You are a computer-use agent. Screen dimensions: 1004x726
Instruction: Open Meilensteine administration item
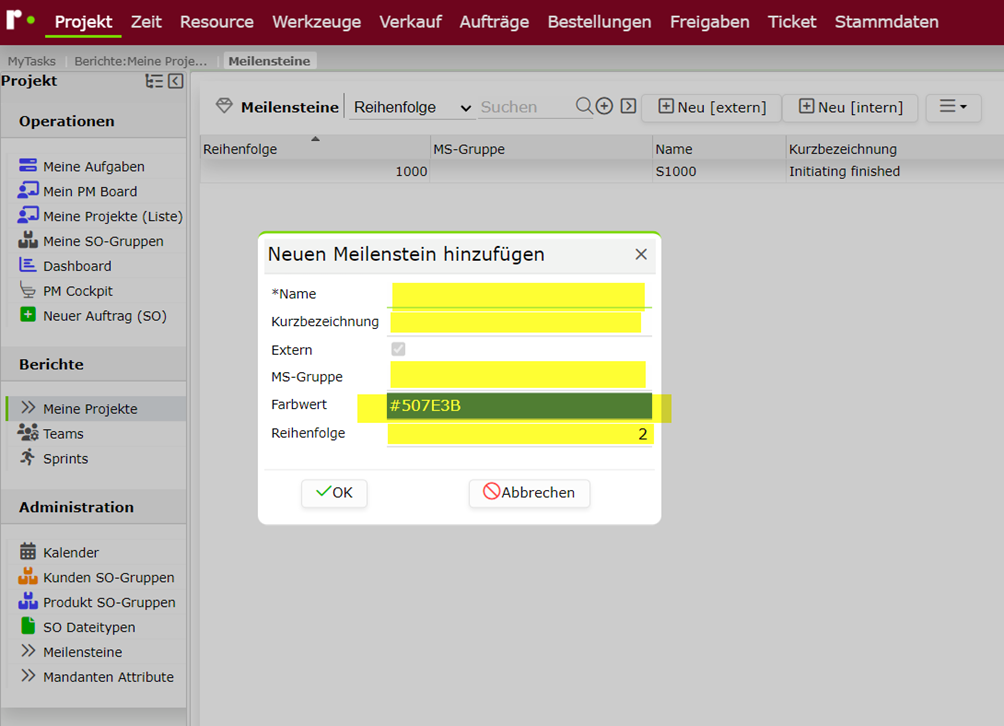82,652
